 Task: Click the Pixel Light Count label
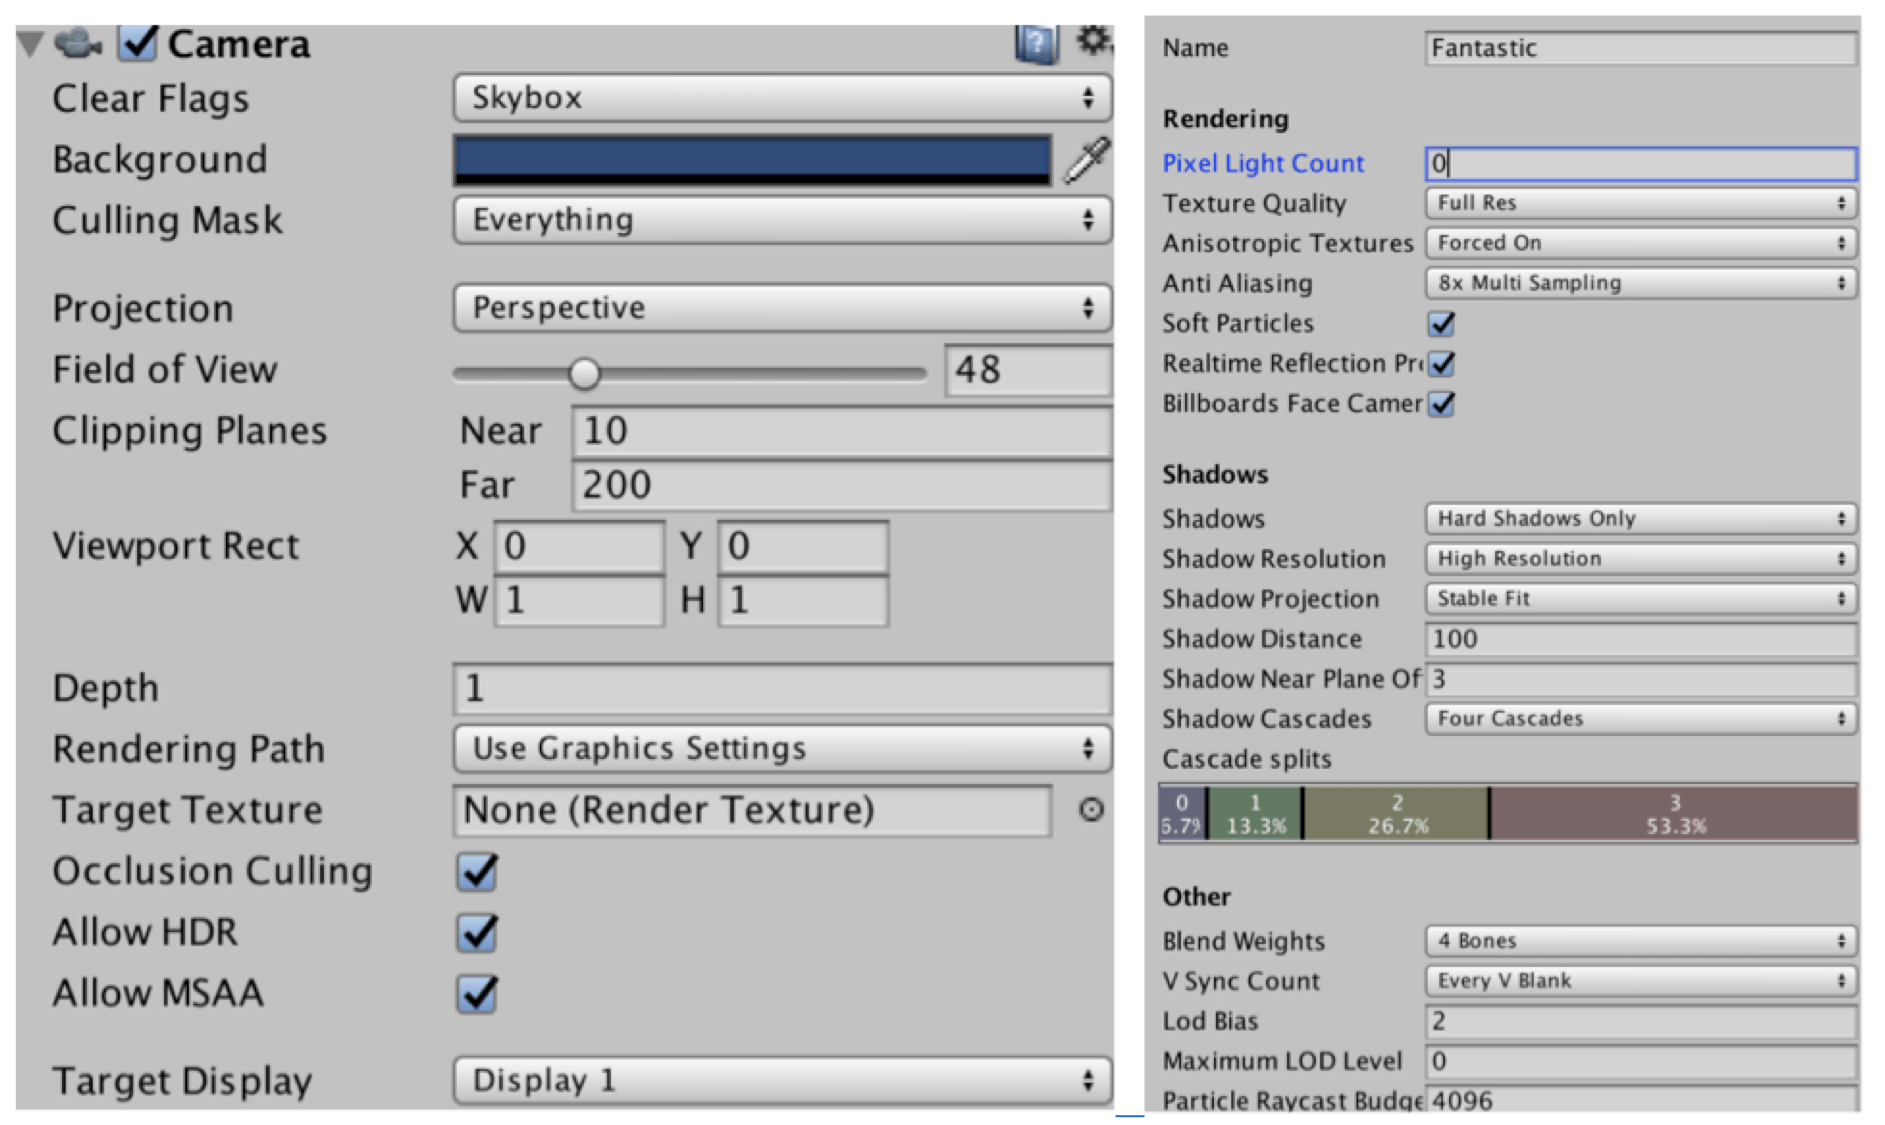pos(1263,163)
